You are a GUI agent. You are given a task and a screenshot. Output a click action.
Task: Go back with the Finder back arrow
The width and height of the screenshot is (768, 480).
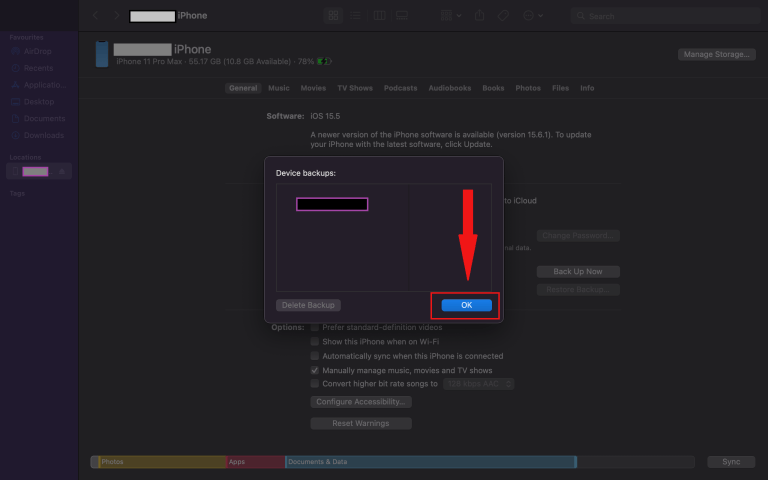[96, 16]
